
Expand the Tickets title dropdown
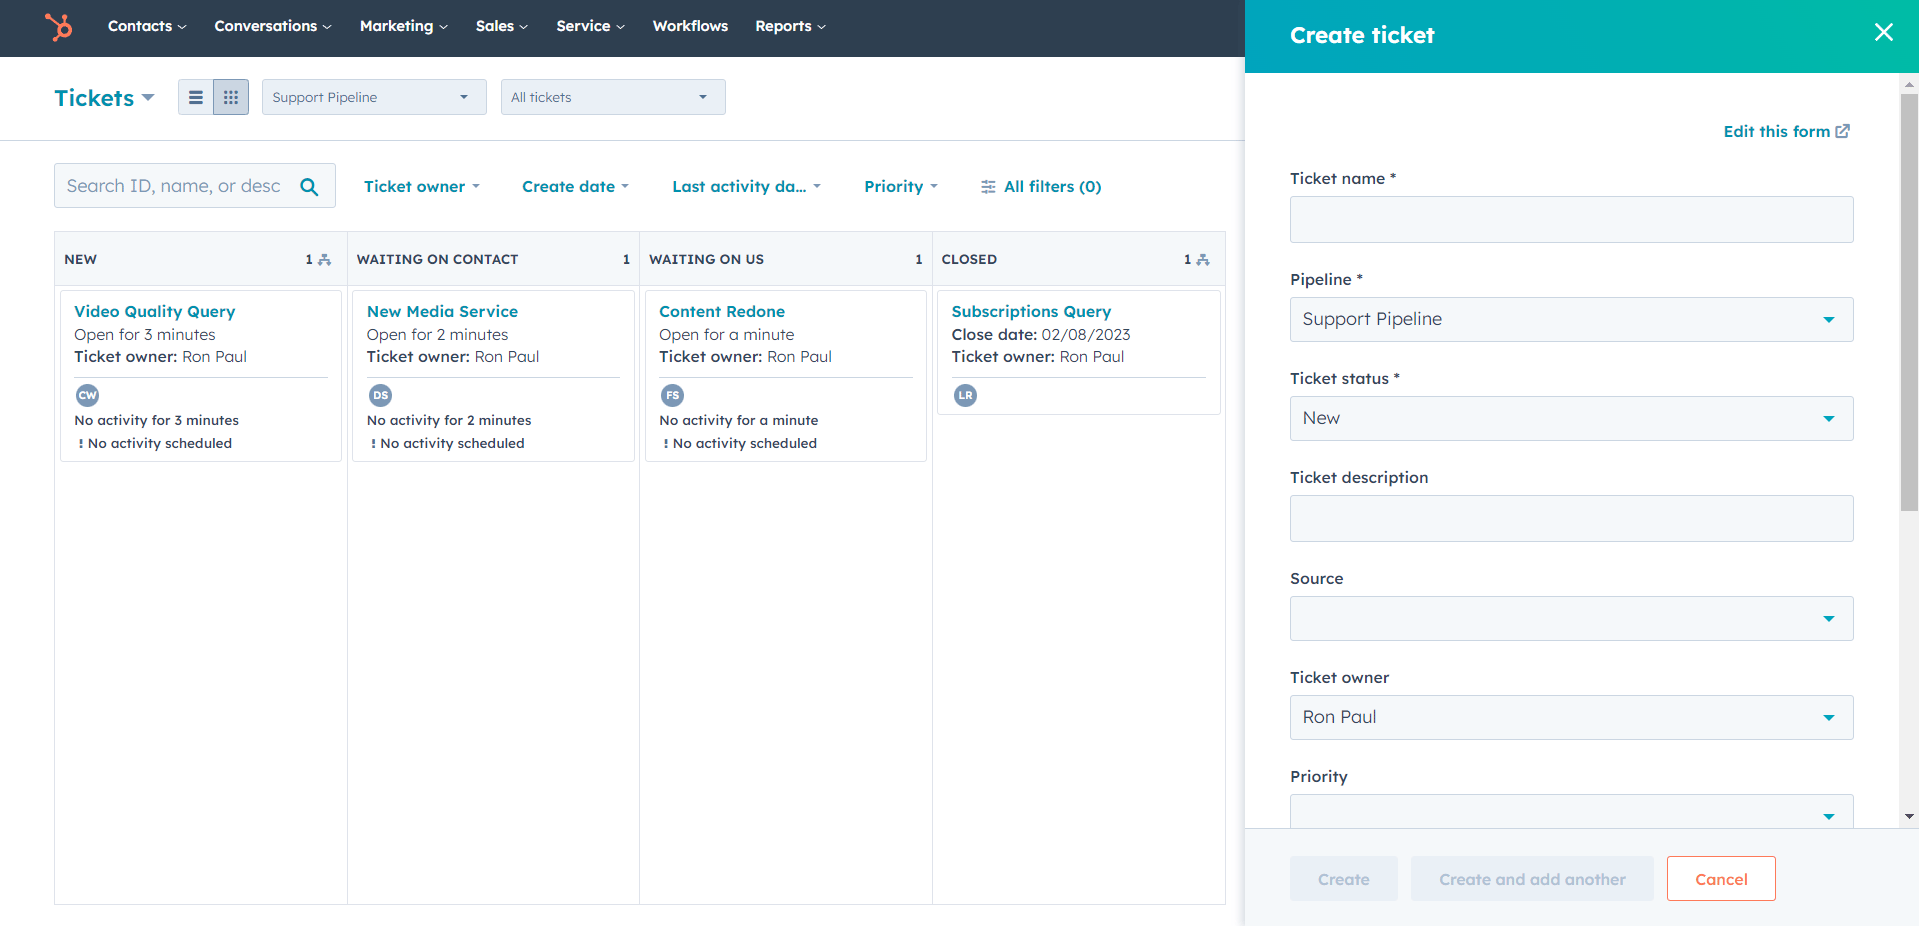point(104,98)
